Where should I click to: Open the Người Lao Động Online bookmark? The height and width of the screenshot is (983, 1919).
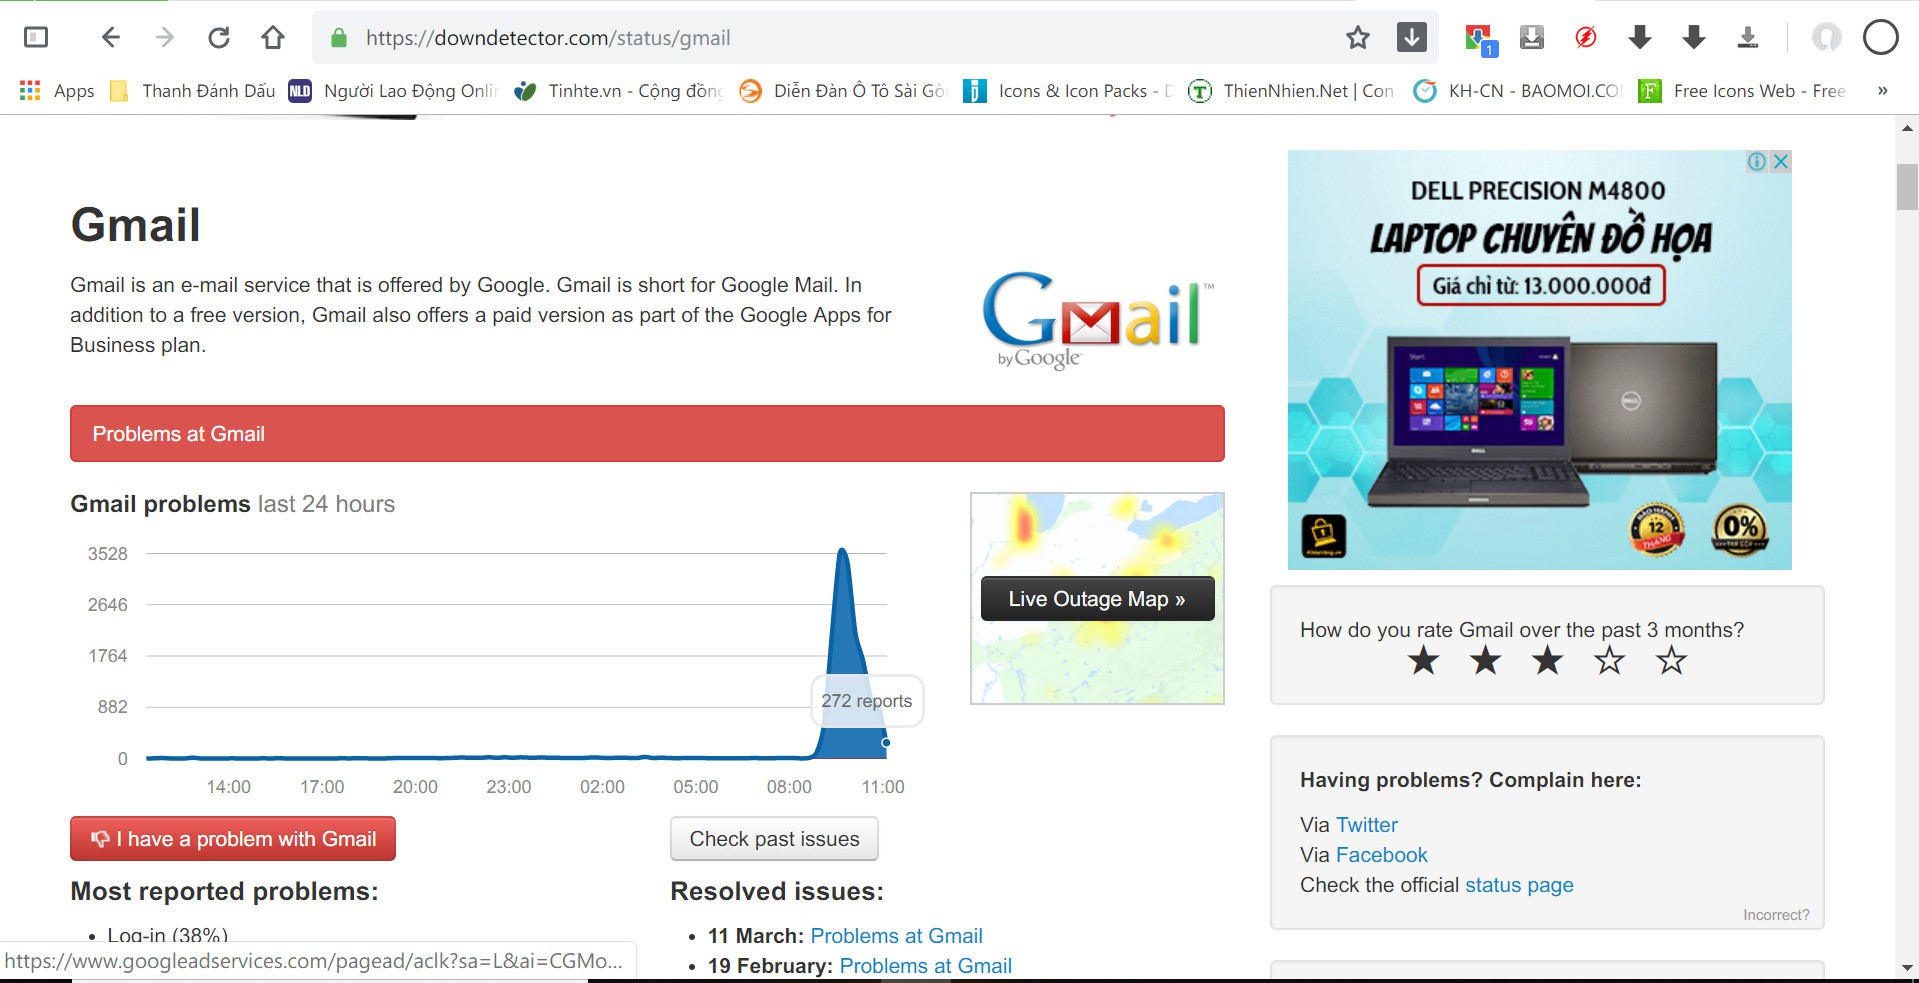(x=393, y=91)
